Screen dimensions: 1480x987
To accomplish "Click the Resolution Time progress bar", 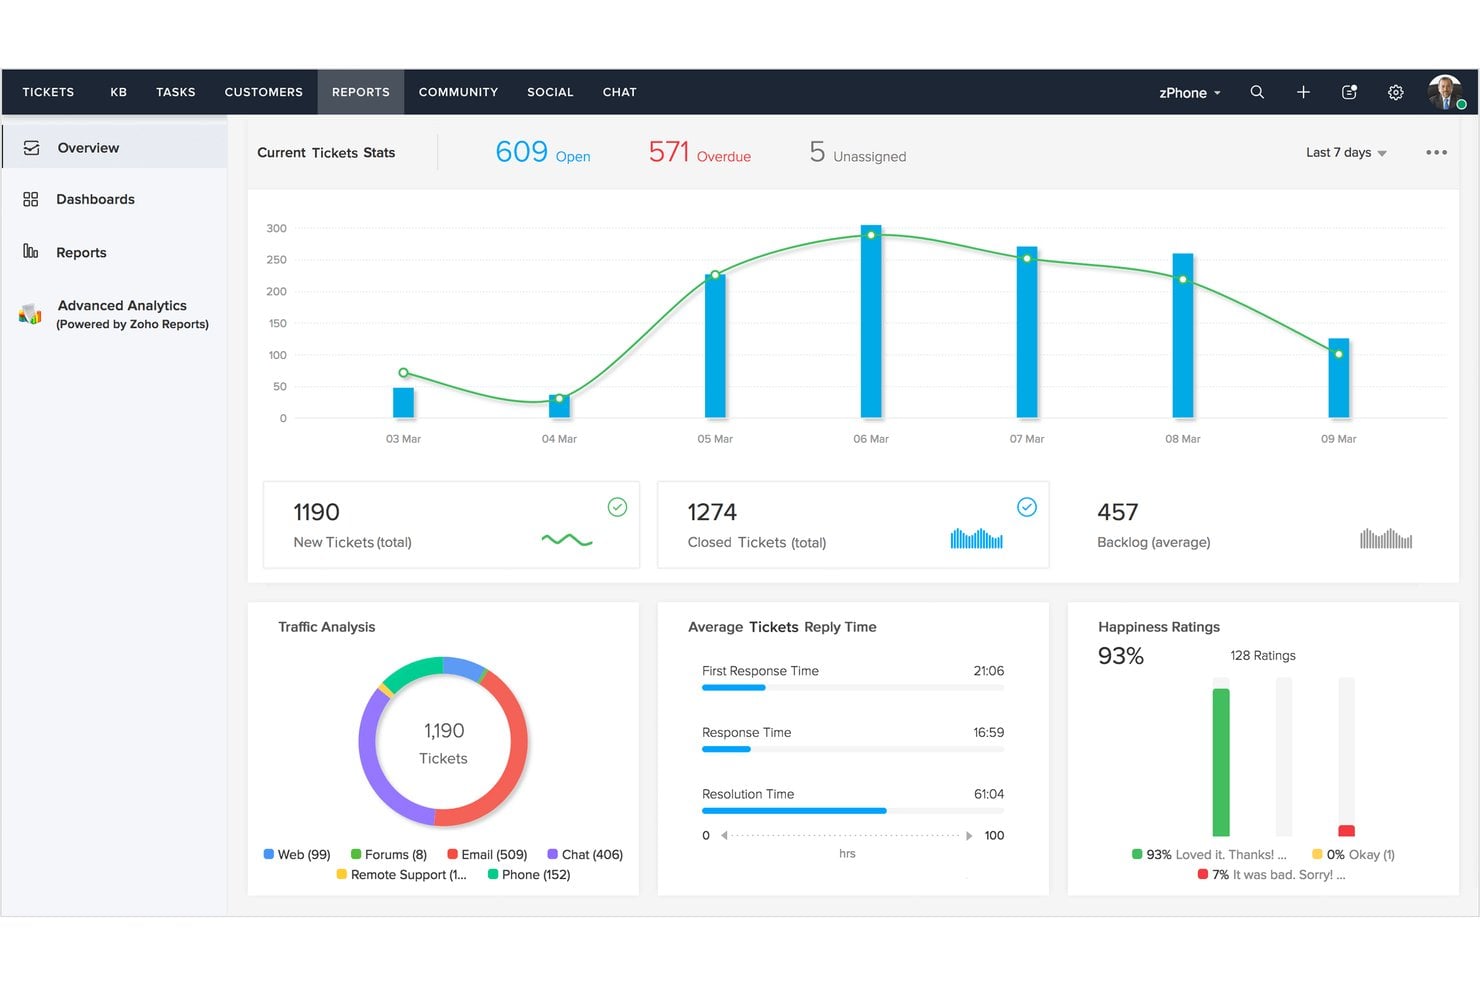I will [x=853, y=811].
